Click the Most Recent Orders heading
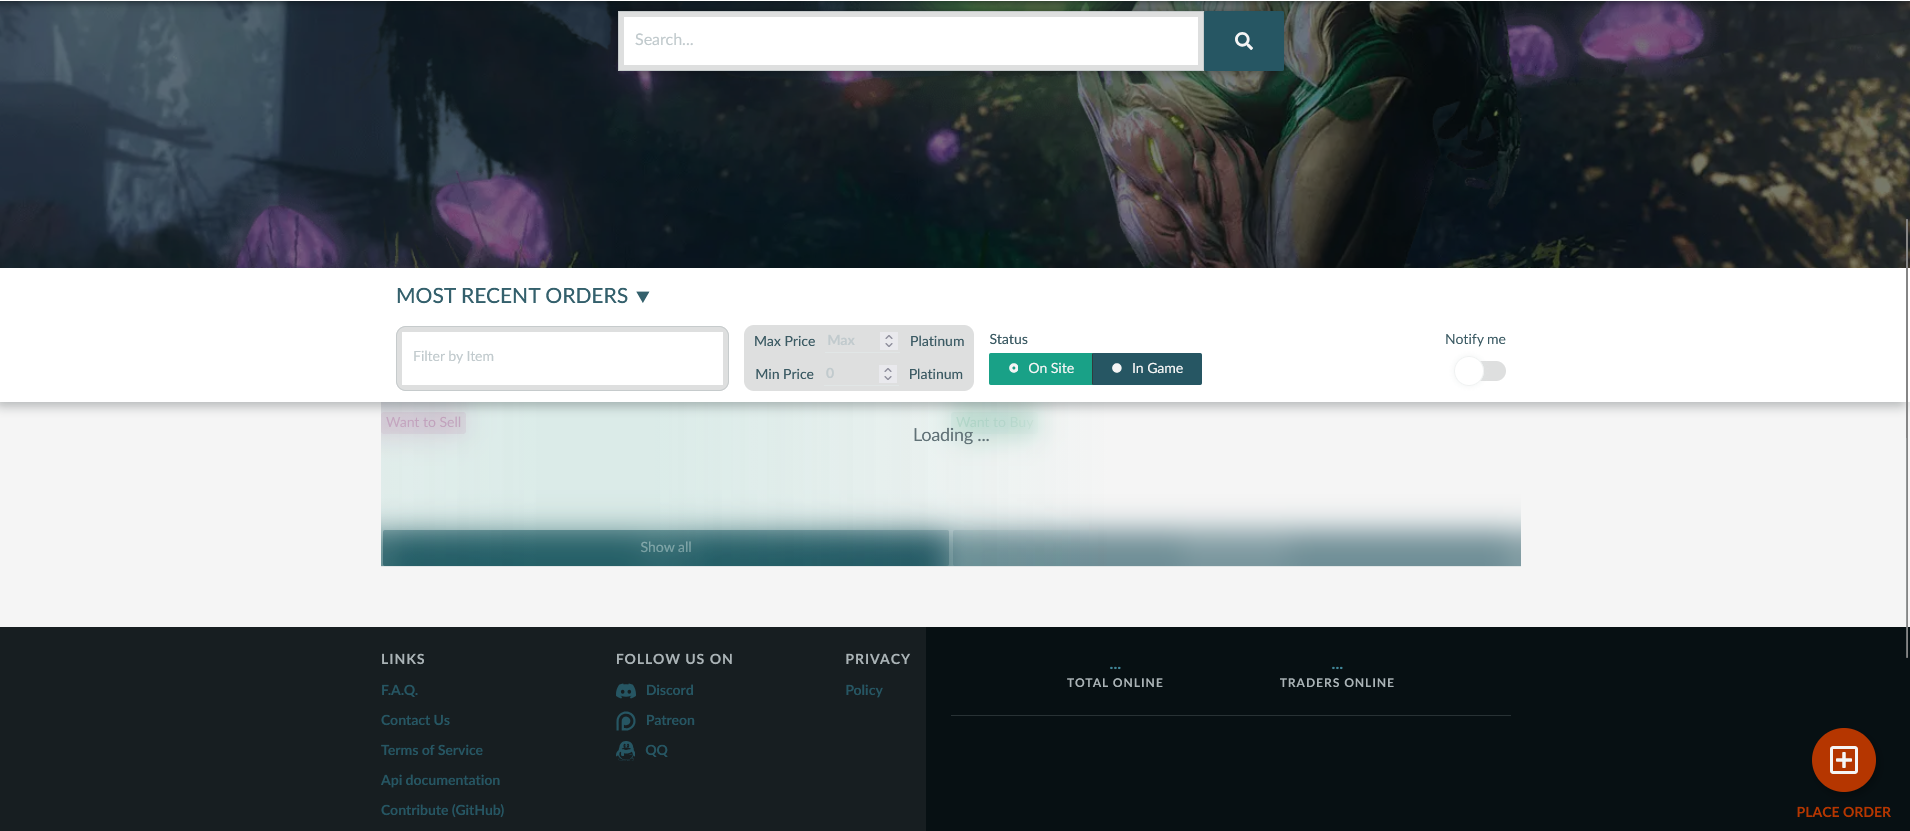1910x831 pixels. (x=512, y=296)
